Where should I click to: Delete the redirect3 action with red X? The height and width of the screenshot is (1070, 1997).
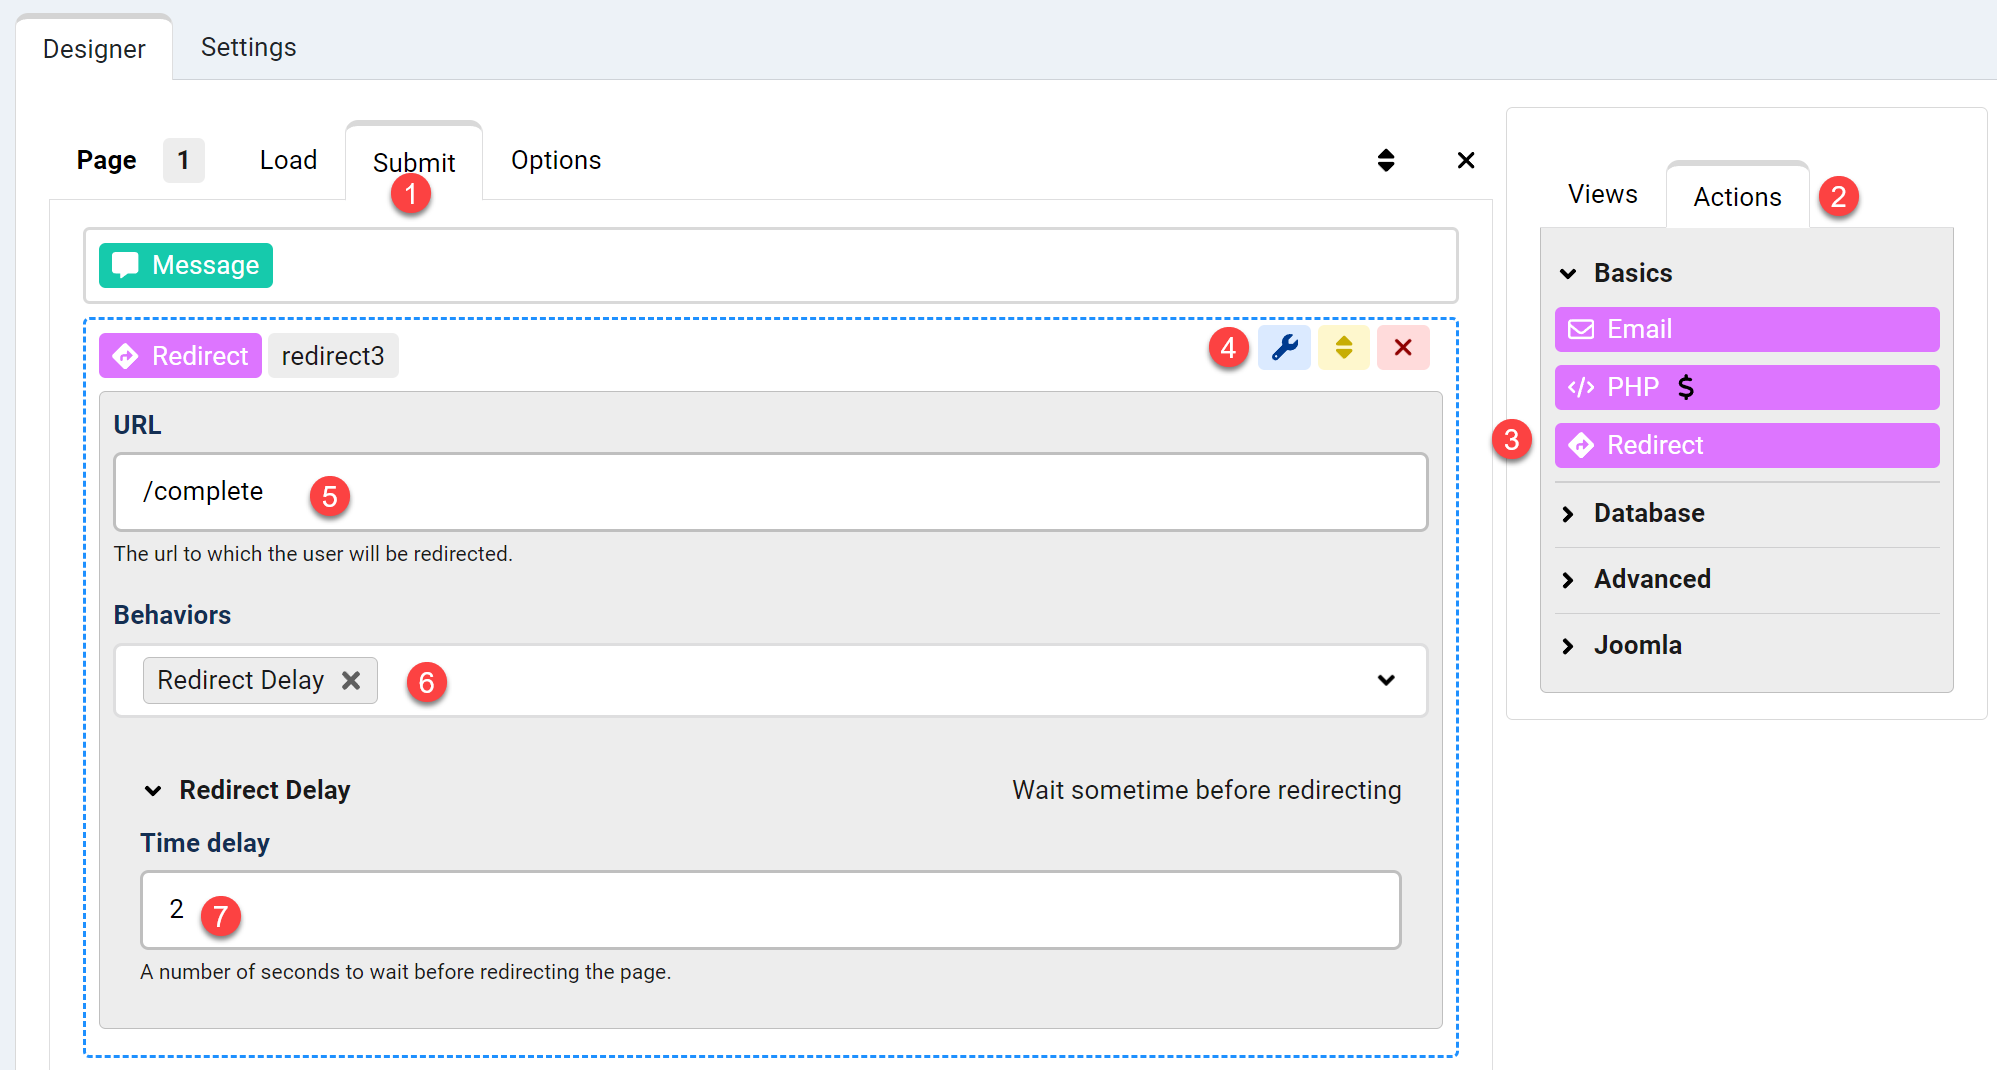click(x=1402, y=348)
